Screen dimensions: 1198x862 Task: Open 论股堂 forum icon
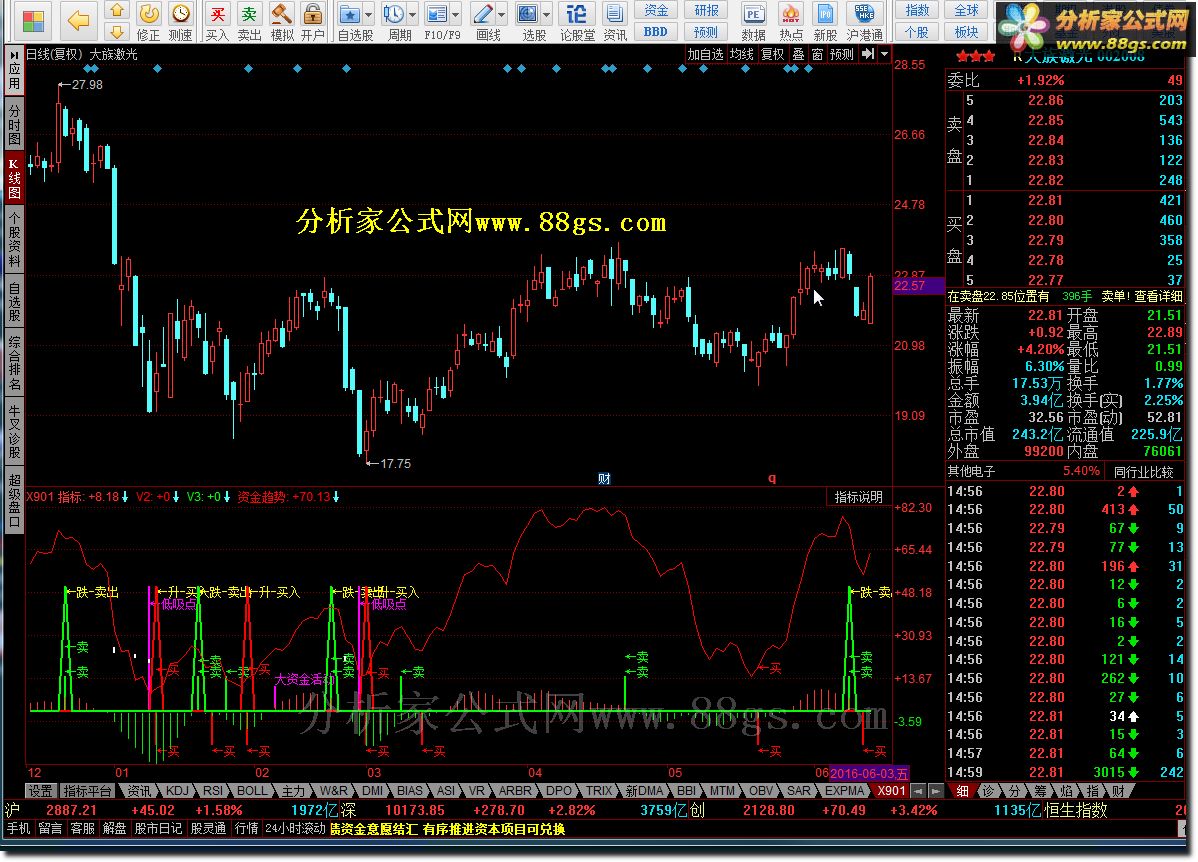[x=577, y=21]
